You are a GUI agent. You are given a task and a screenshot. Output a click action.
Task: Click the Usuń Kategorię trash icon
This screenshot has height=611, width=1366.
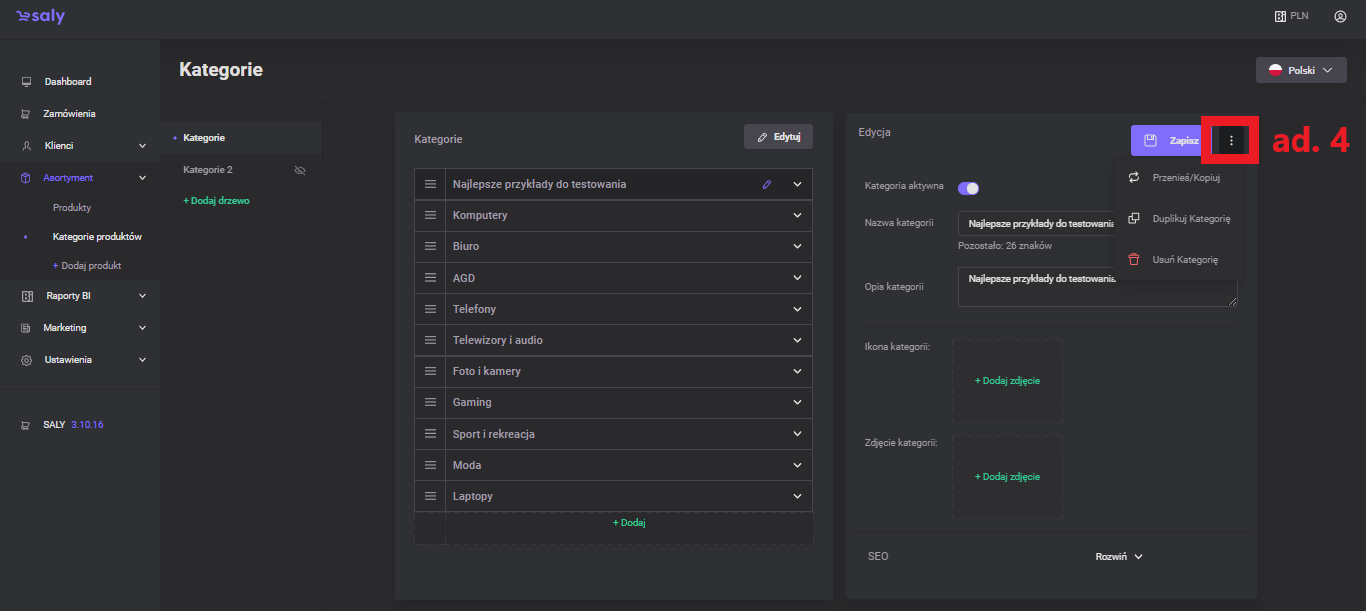click(1134, 259)
